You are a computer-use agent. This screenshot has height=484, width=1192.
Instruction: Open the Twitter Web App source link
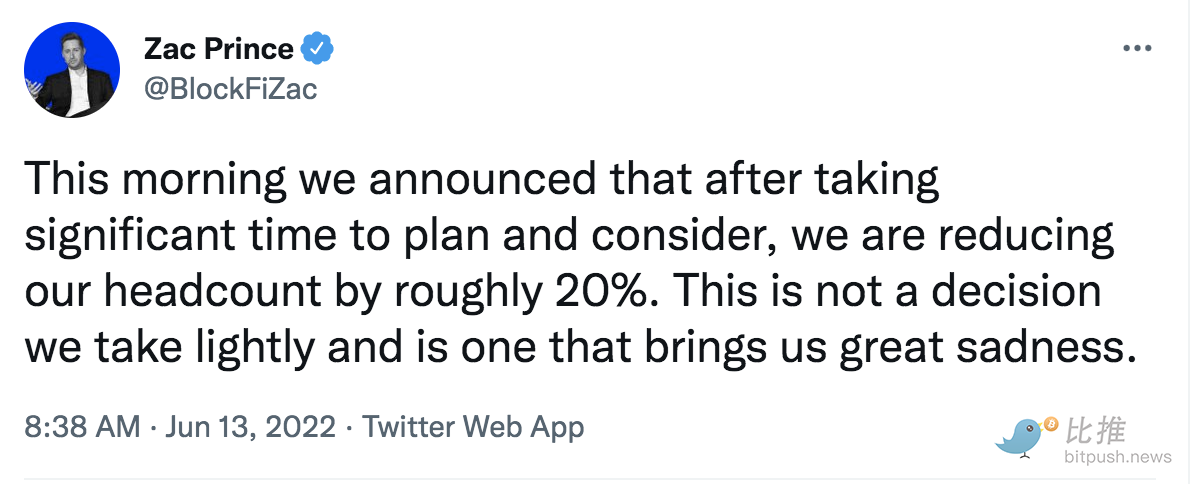[472, 426]
